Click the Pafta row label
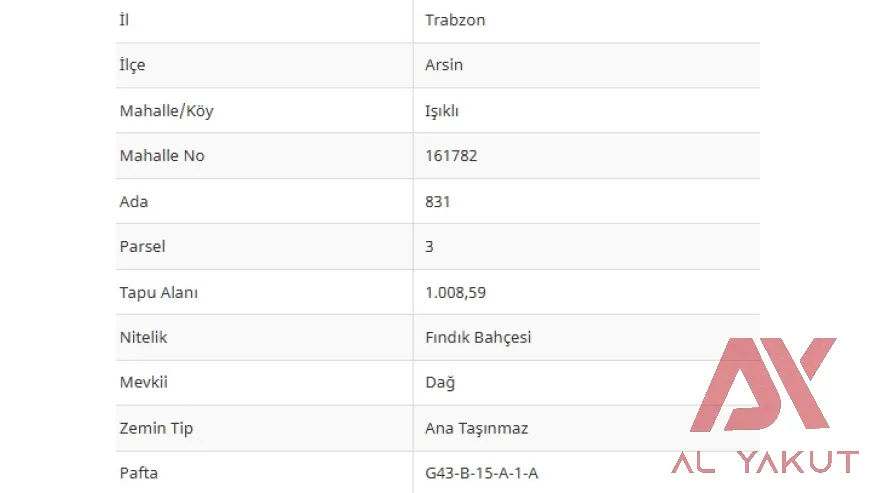876x493 pixels. pyautogui.click(x=138, y=473)
